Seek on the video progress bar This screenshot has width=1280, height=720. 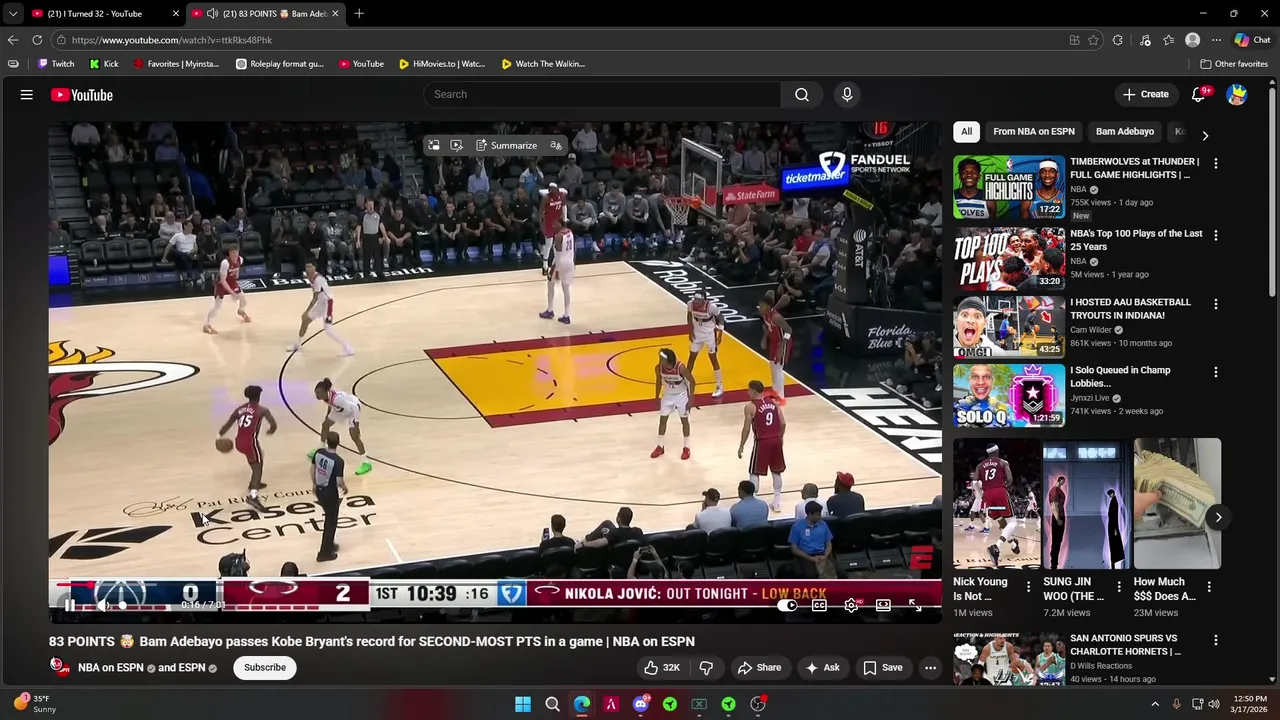pyautogui.click(x=495, y=585)
